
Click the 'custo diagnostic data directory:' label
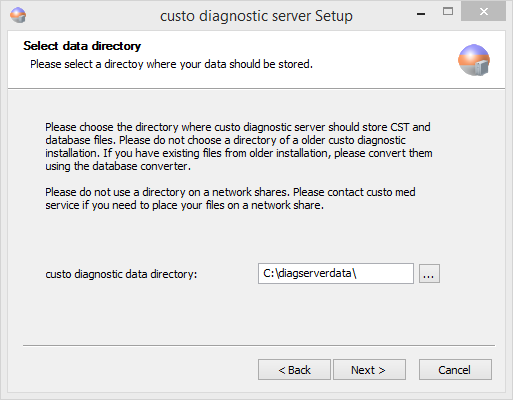click(x=121, y=274)
